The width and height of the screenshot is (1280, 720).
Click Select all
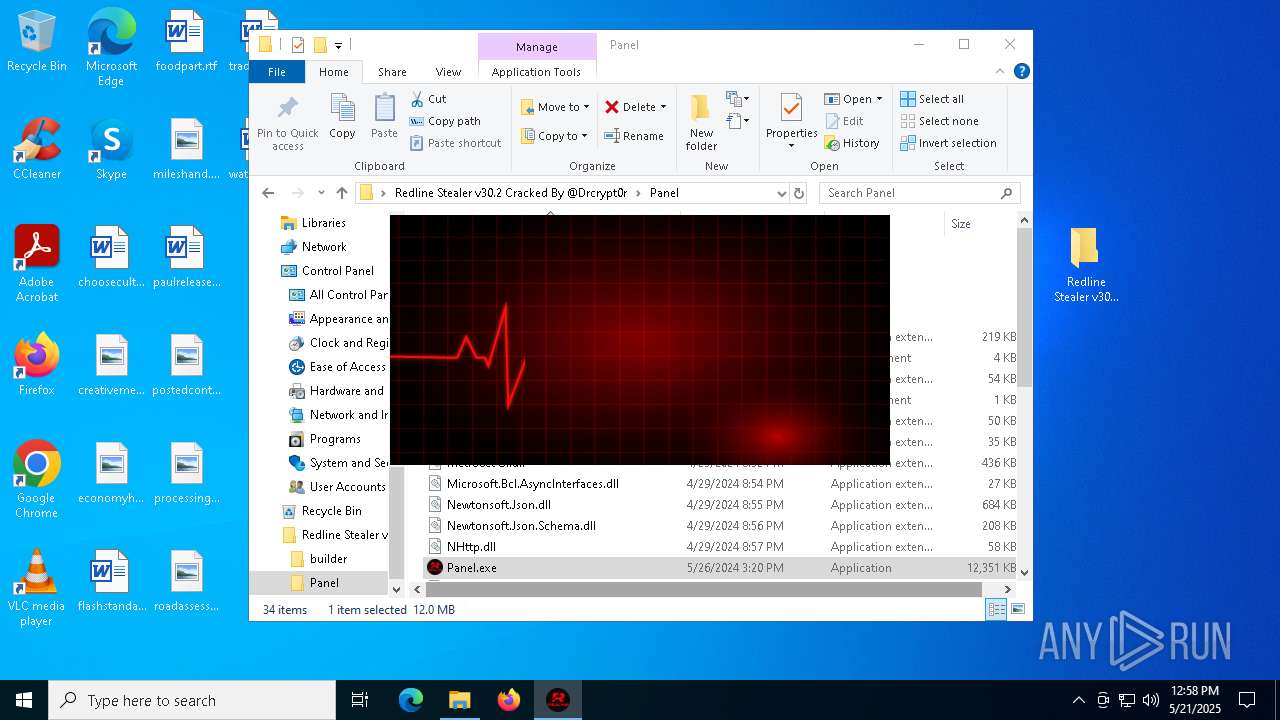point(932,99)
